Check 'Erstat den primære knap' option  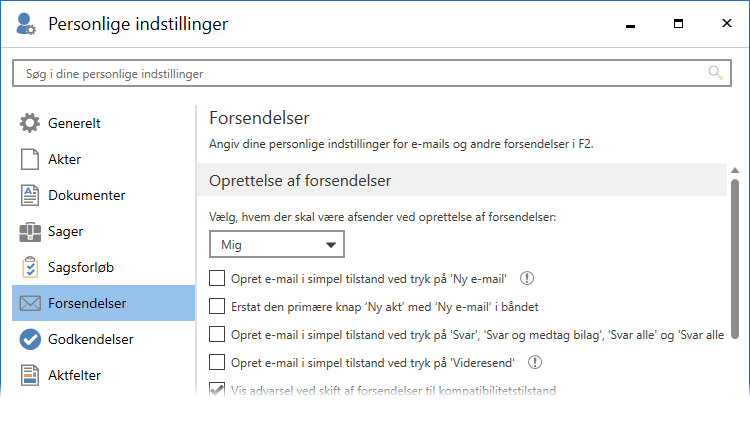[217, 306]
